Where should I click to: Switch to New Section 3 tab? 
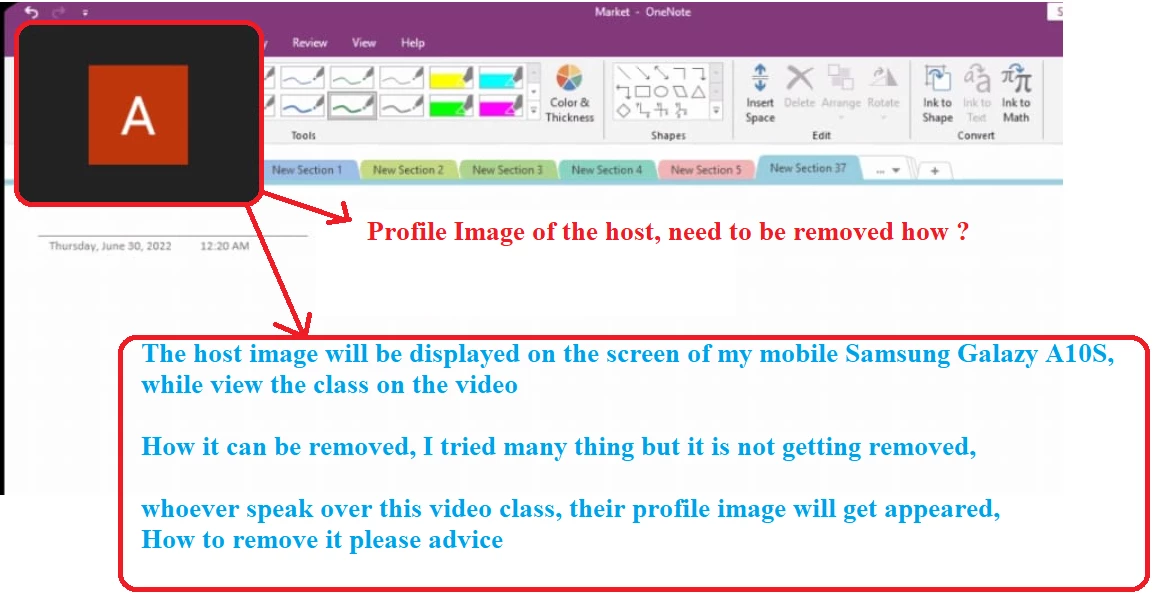tap(507, 170)
